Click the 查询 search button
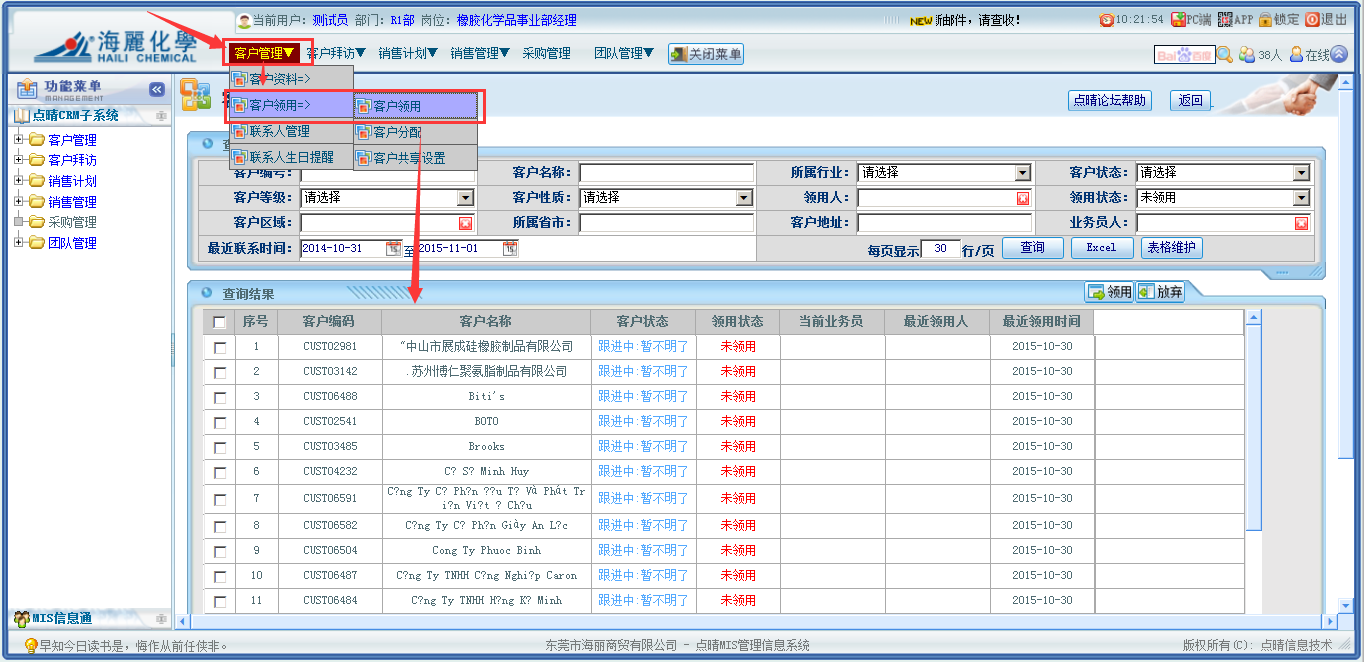 1032,248
